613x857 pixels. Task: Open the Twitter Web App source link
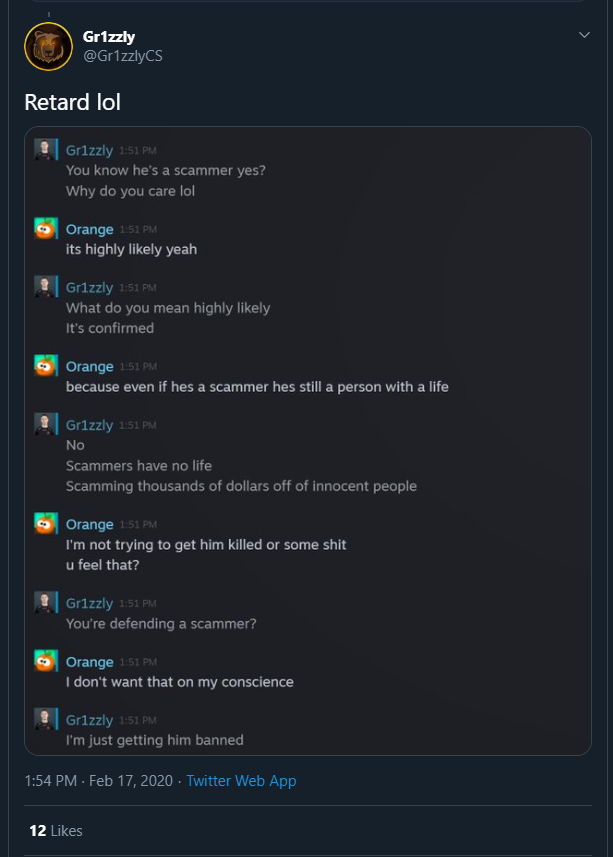click(241, 780)
